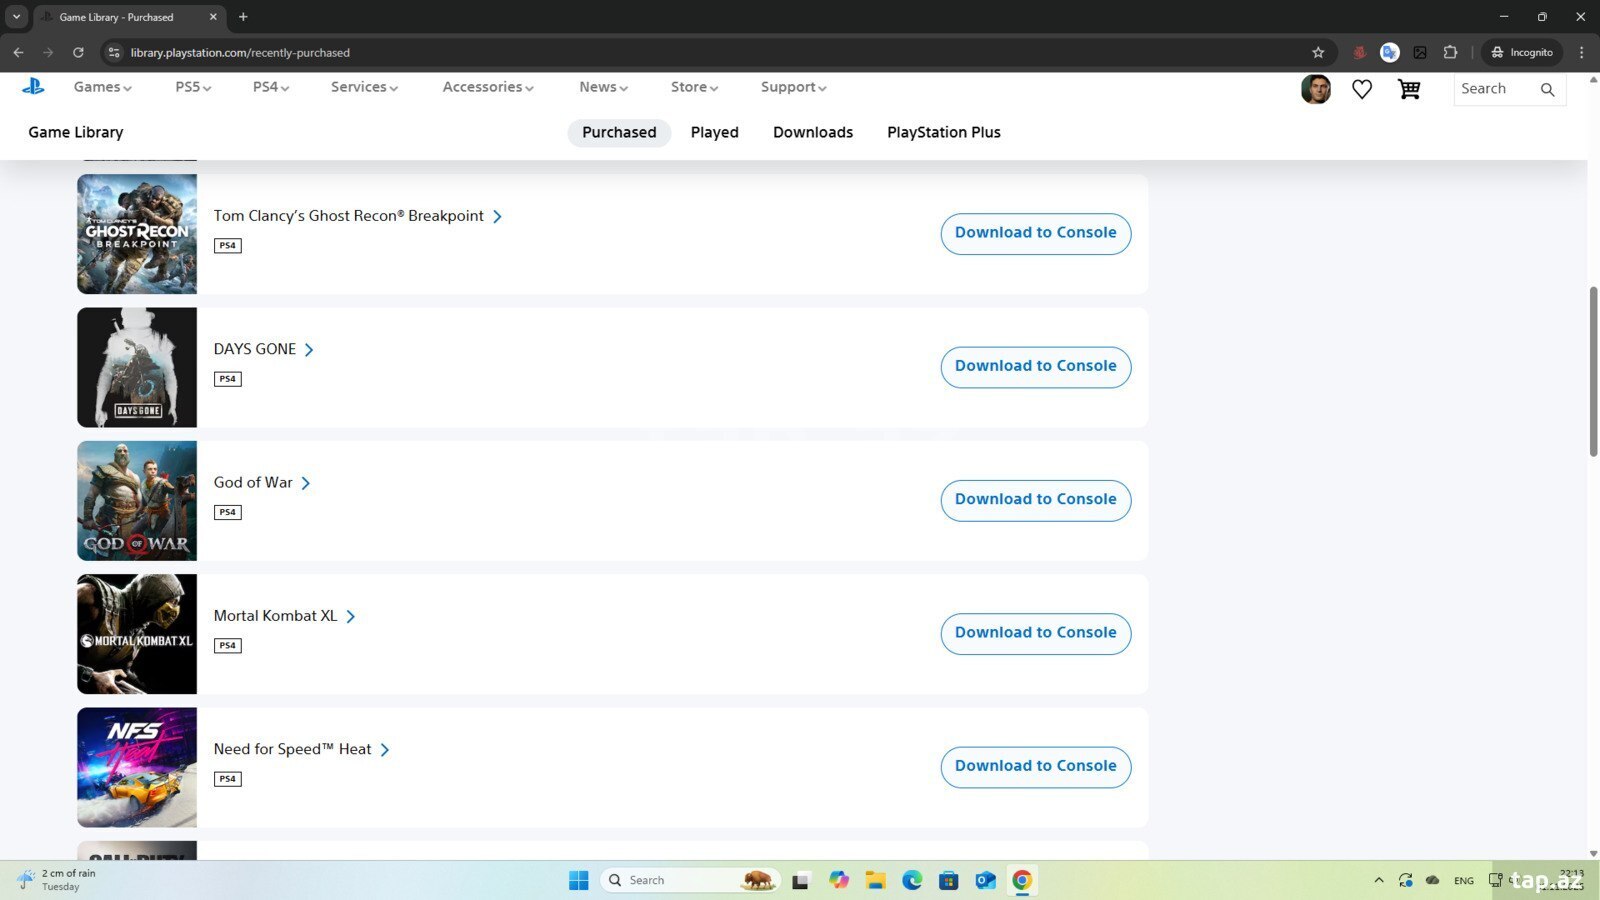Open a new browser tab
1600x900 pixels.
(x=243, y=17)
